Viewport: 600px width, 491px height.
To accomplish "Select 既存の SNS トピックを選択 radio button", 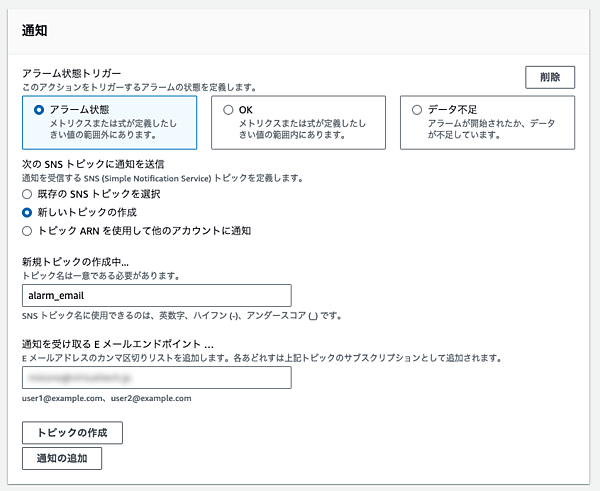I will tap(28, 194).
